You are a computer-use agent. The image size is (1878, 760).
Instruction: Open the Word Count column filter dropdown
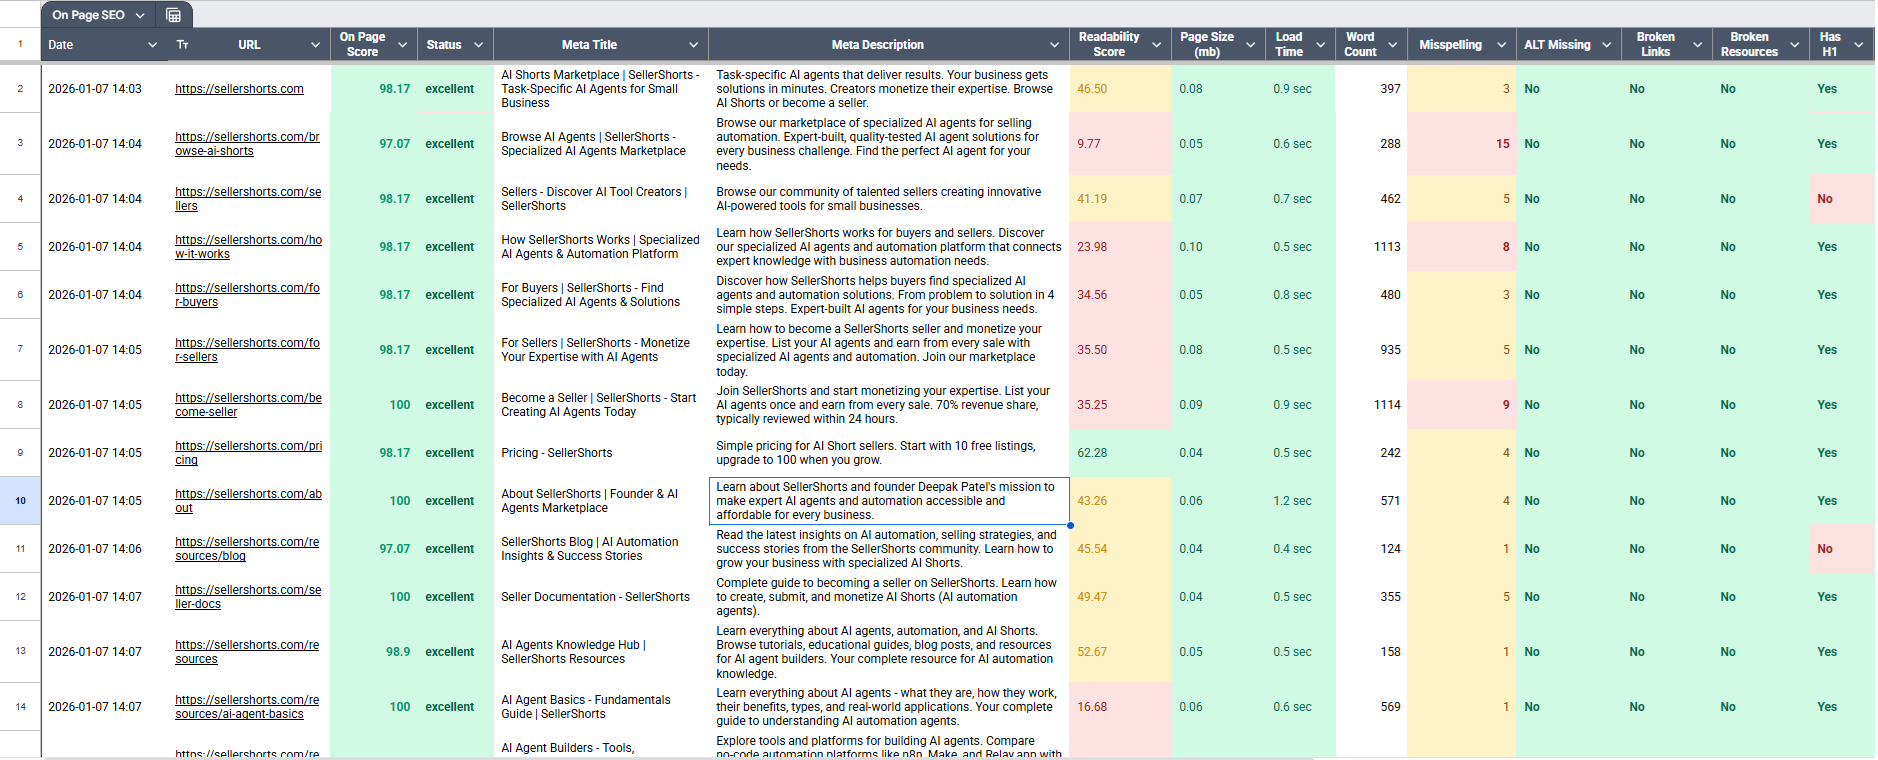(x=1392, y=45)
